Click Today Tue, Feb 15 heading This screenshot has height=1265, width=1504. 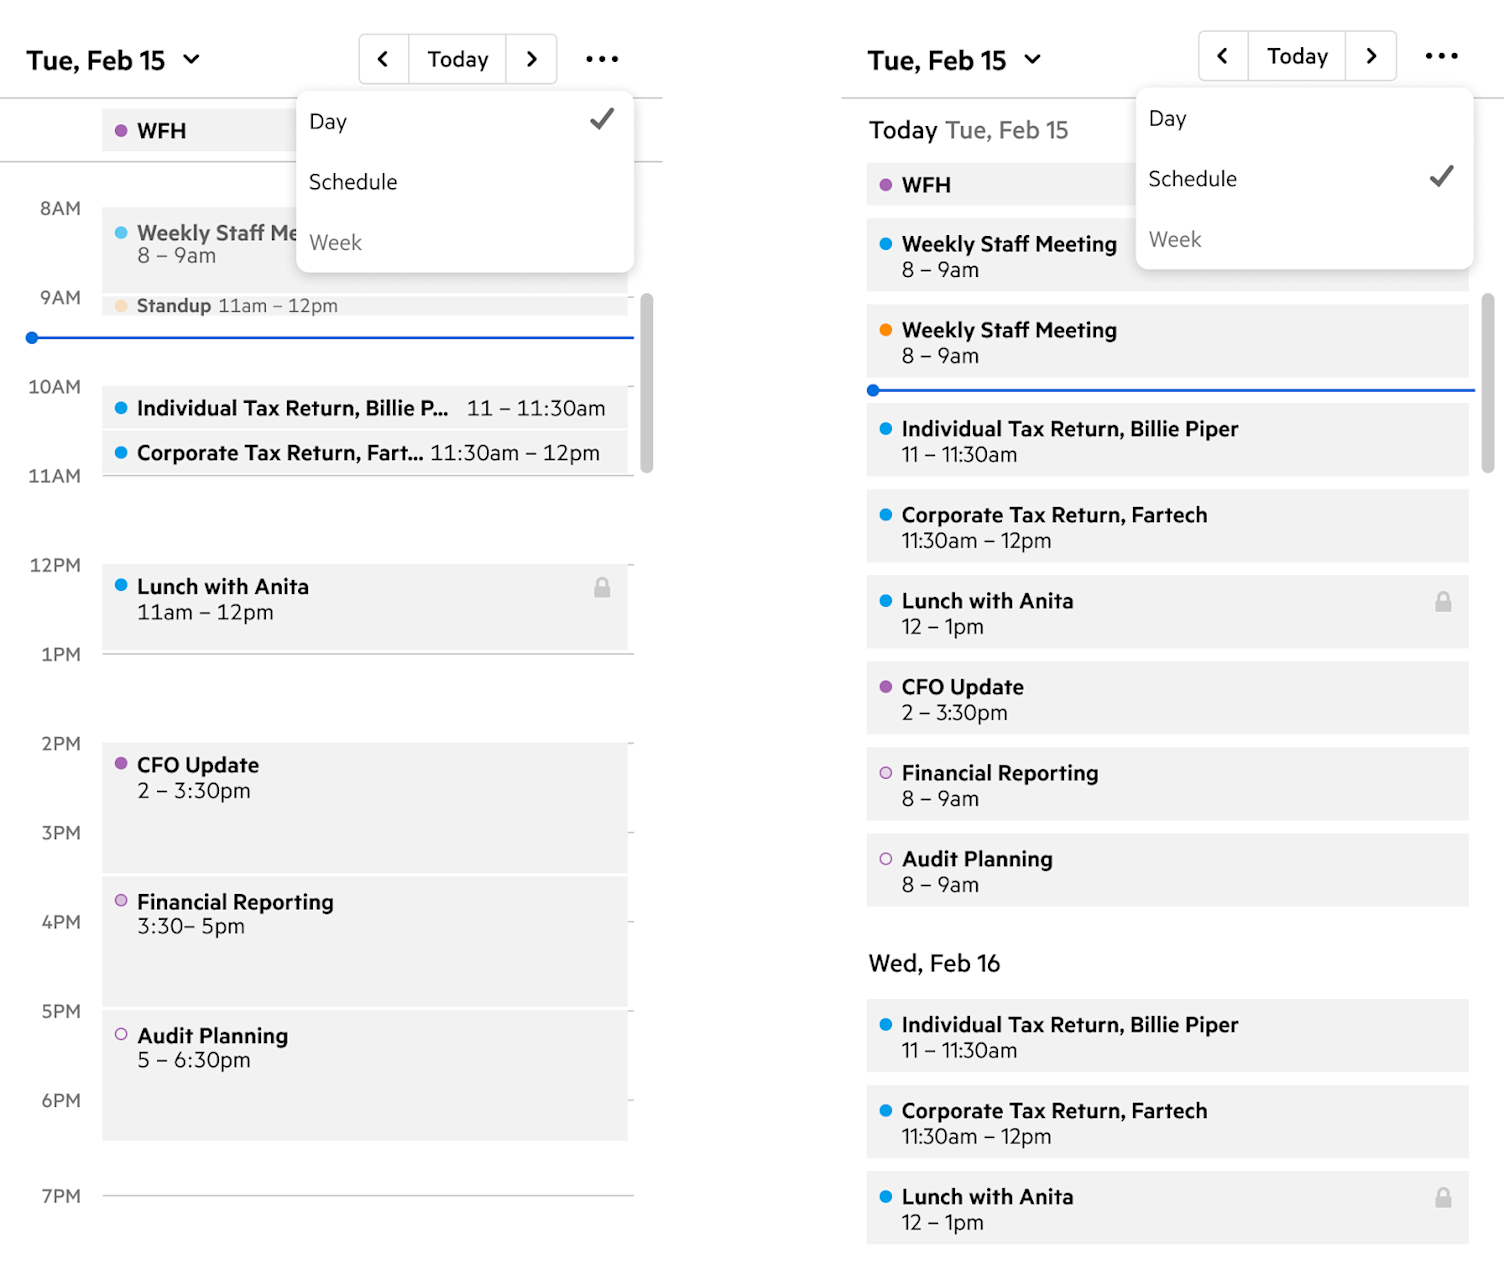click(968, 130)
